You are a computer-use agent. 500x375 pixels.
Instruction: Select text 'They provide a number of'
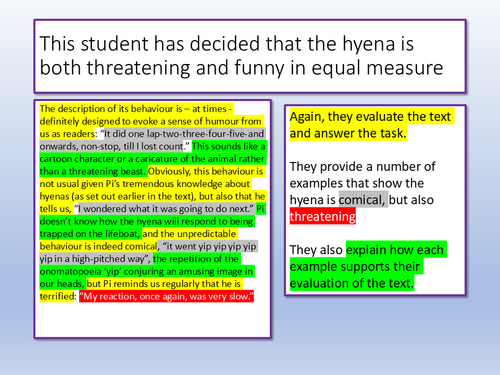(x=362, y=166)
